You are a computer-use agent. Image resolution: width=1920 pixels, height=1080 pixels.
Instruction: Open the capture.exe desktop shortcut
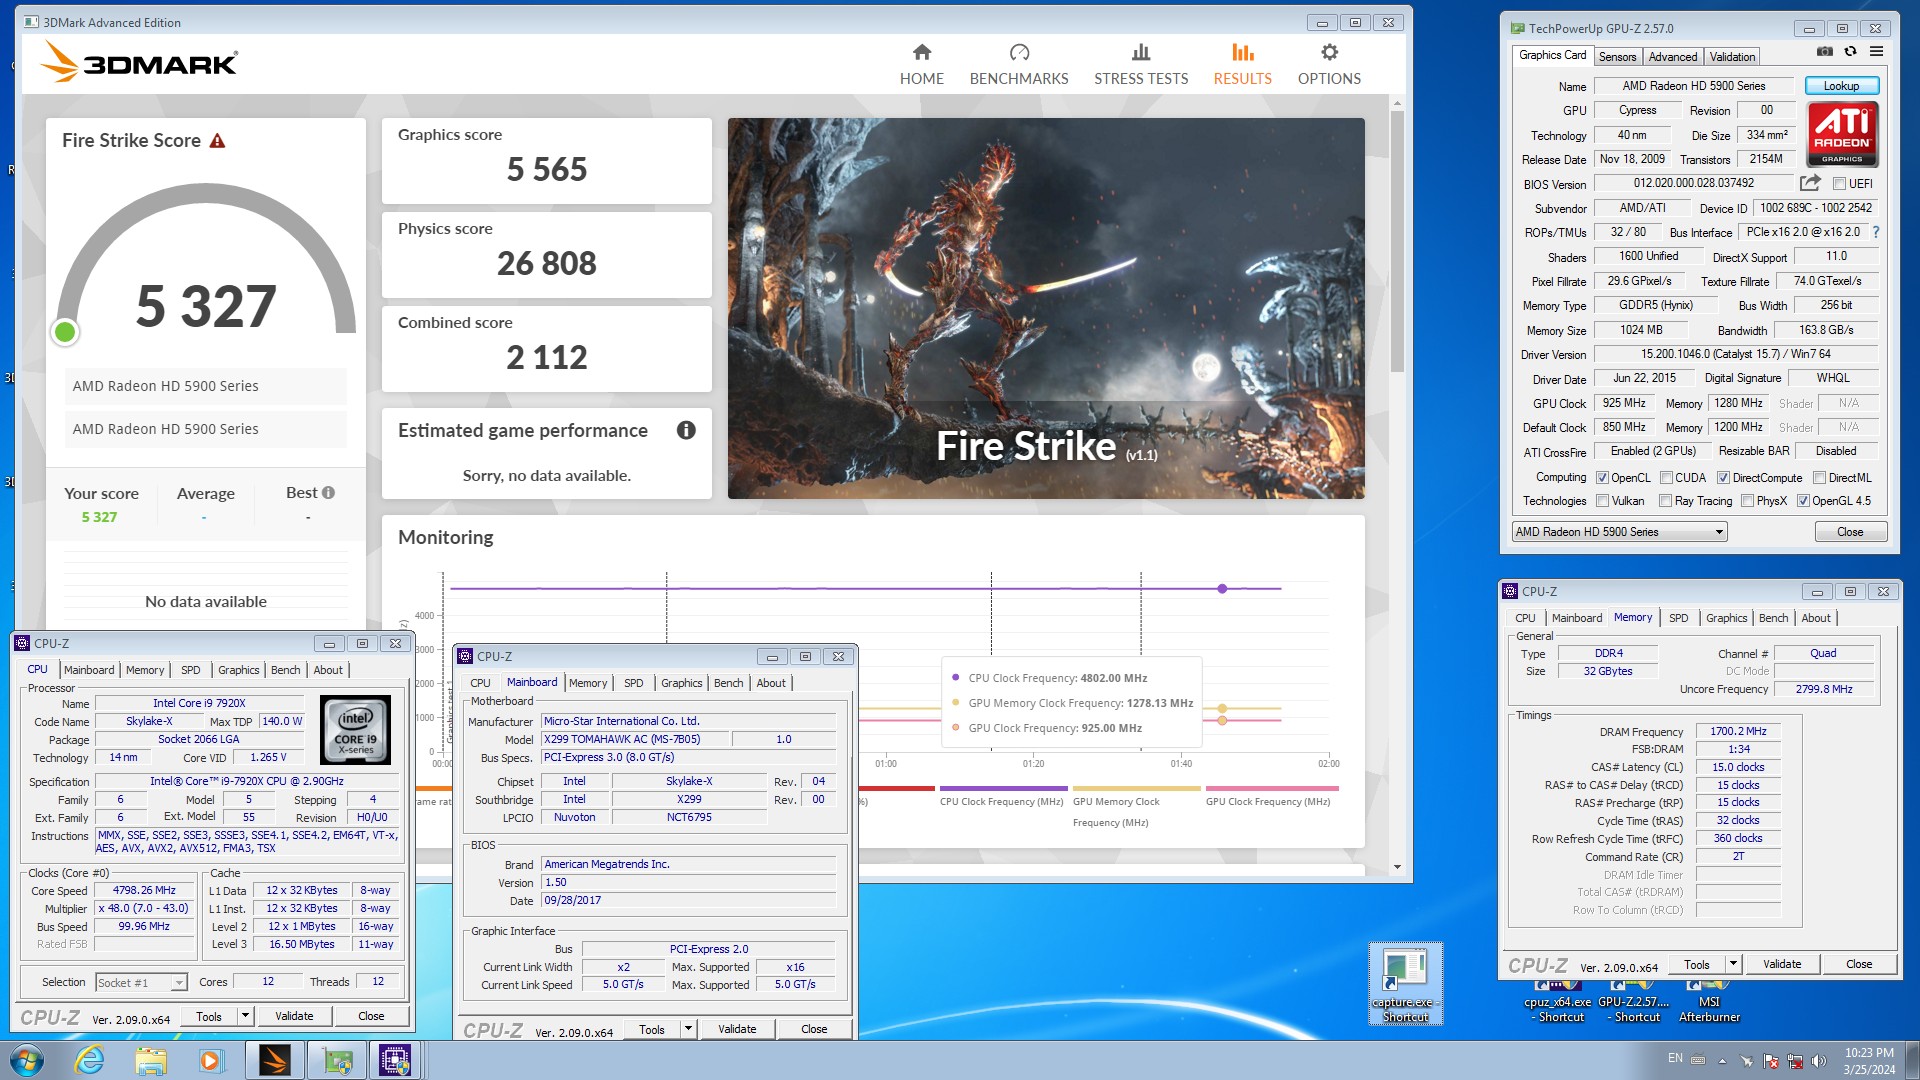pos(1405,984)
